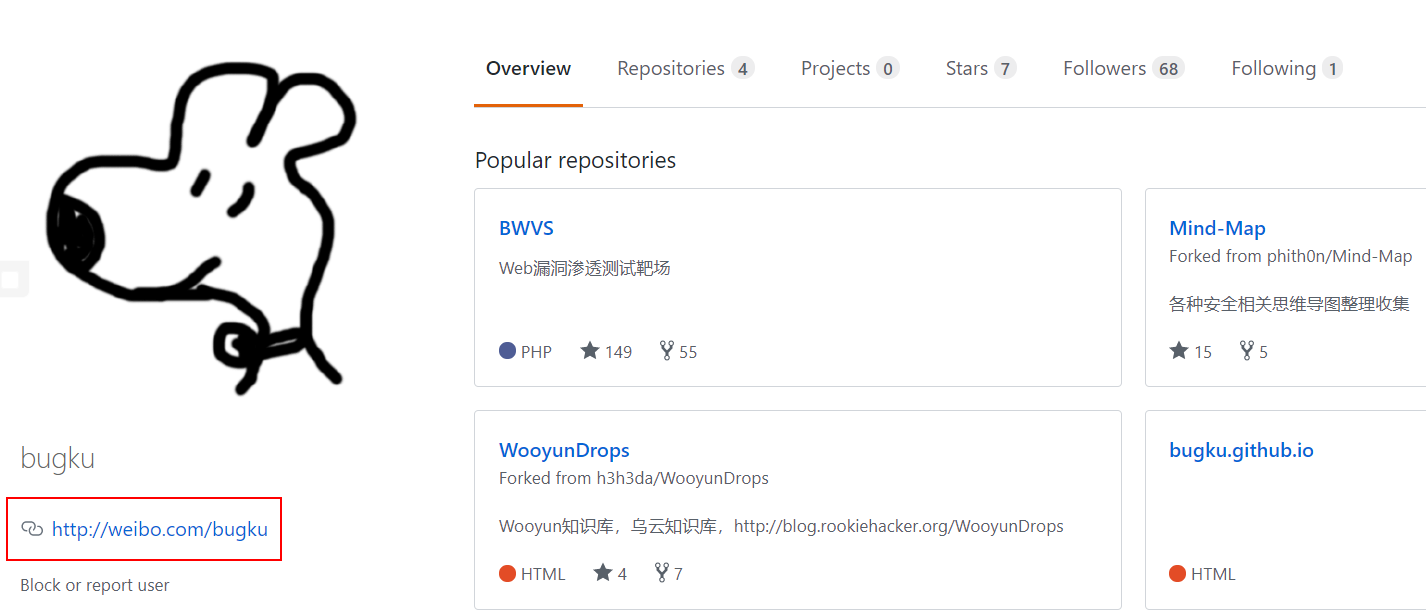Click the Stars count badge 7
The width and height of the screenshot is (1426, 612).
[x=1005, y=69]
